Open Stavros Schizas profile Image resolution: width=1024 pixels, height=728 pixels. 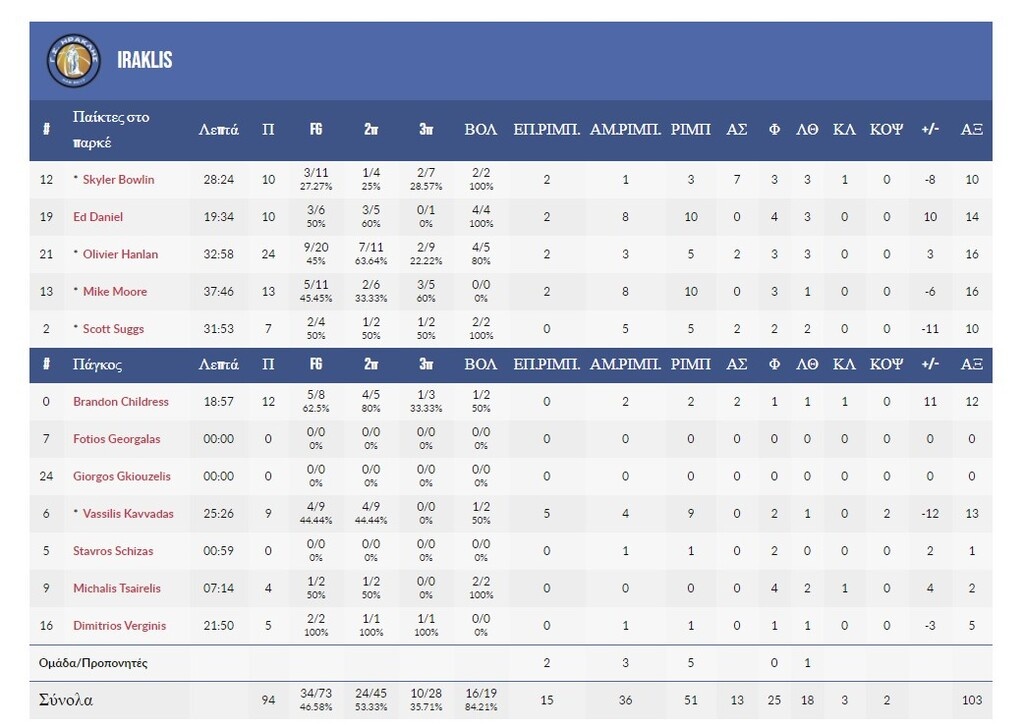pos(112,551)
